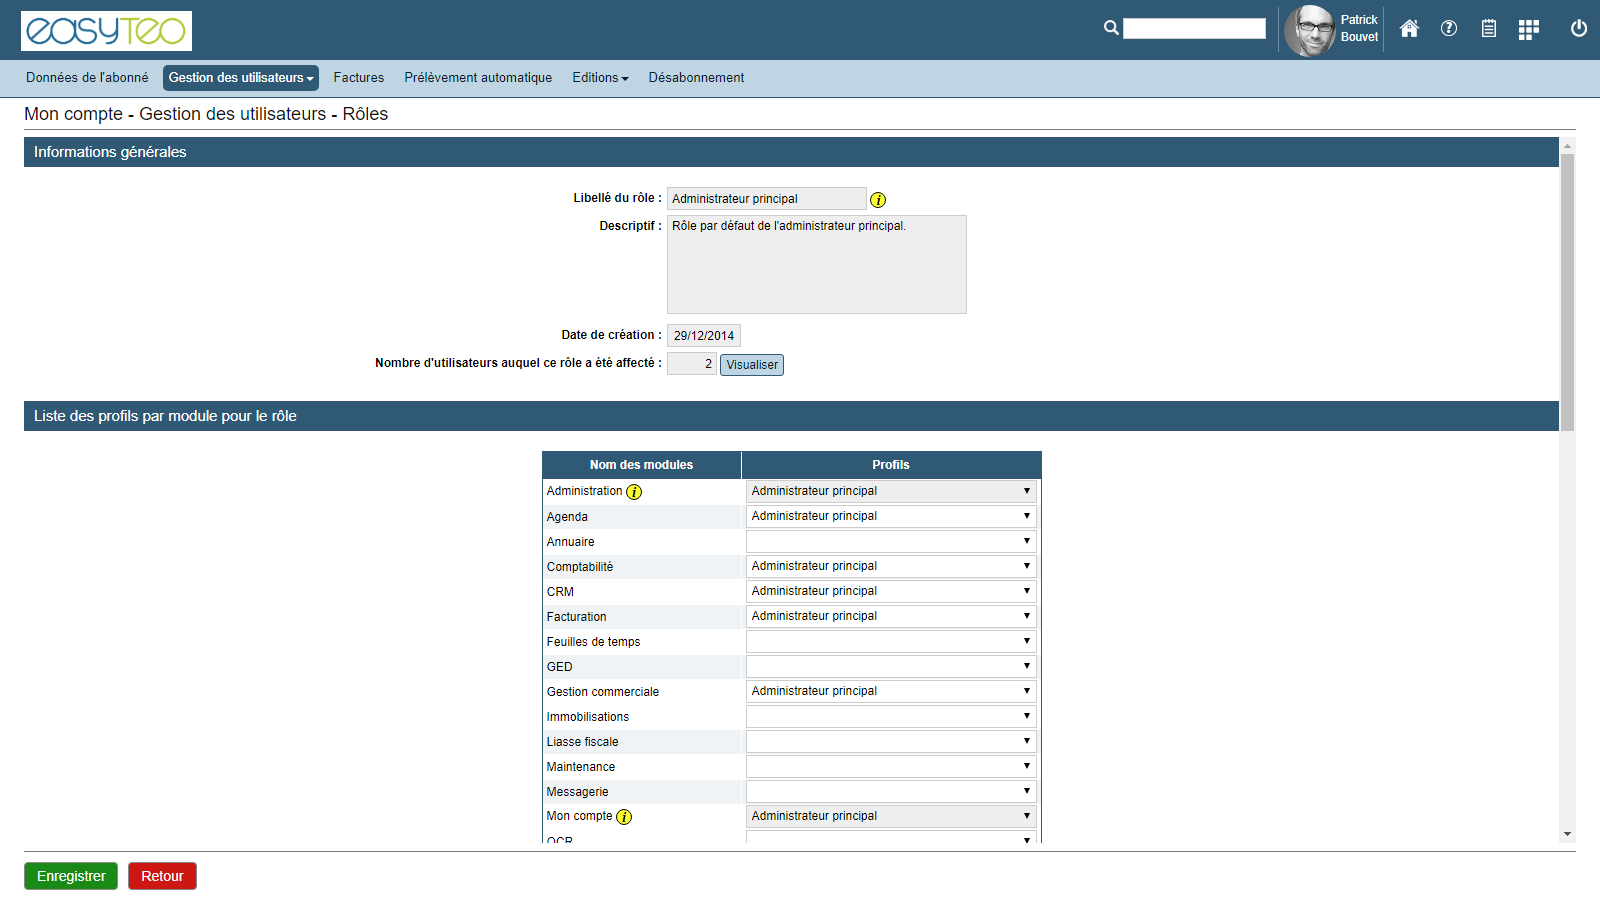
Task: Open the Factures menu item
Action: (x=358, y=78)
